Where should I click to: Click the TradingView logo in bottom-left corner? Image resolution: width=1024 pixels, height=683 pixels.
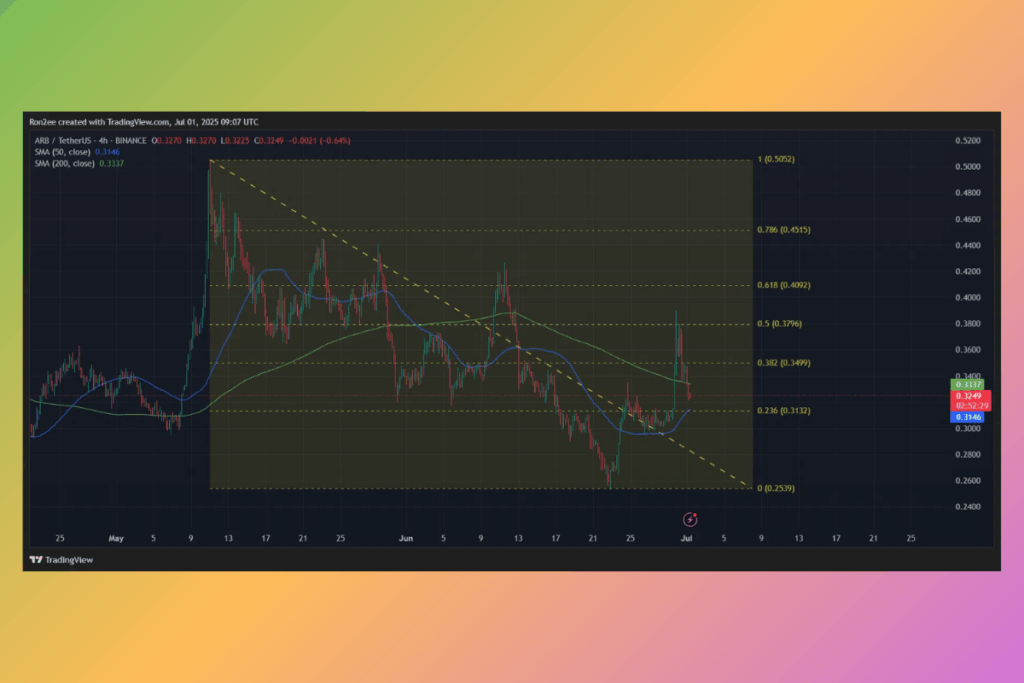tap(61, 560)
